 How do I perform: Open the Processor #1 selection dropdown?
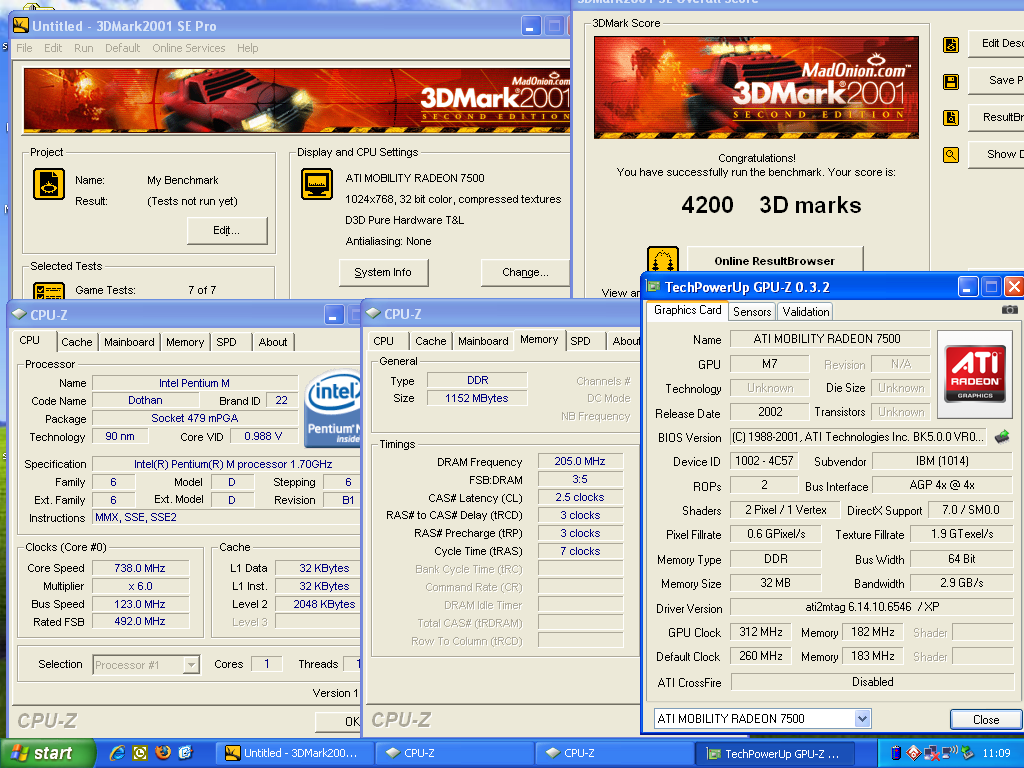point(191,665)
